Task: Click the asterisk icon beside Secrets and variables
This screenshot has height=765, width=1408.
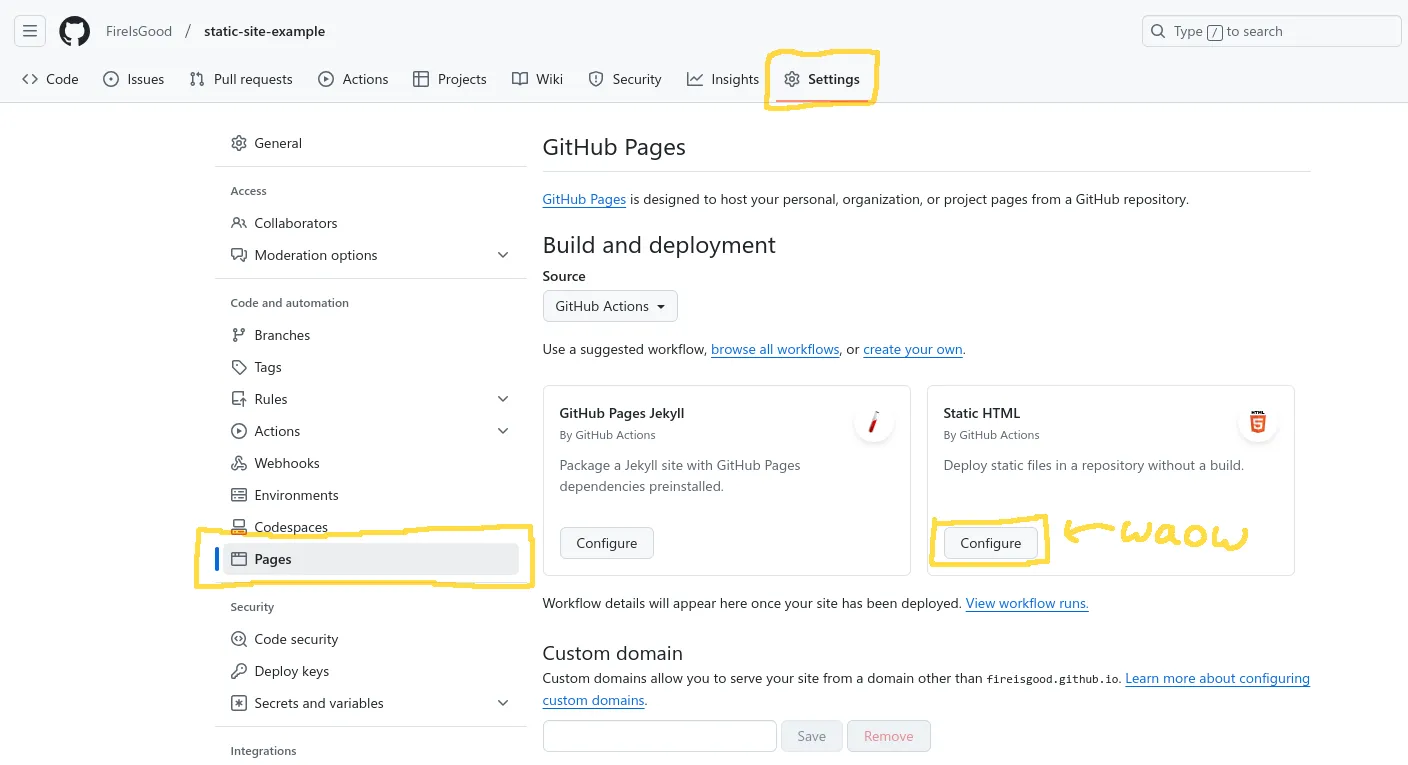Action: tap(239, 703)
